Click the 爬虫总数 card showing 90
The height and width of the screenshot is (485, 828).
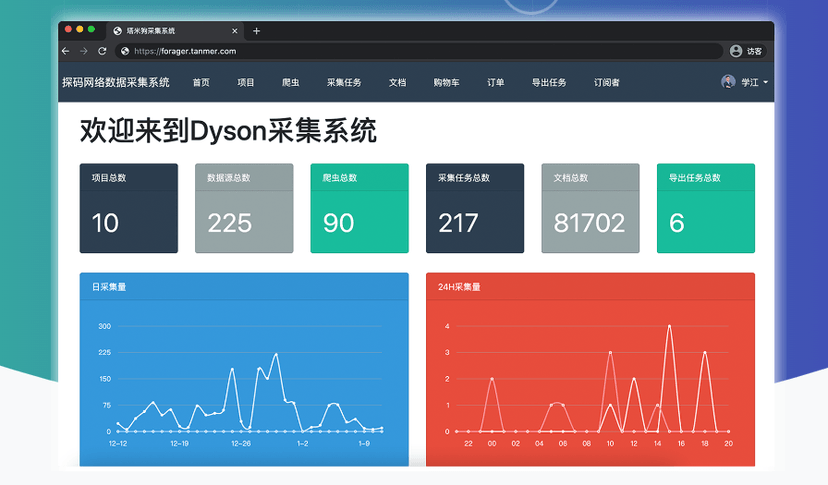[x=360, y=208]
